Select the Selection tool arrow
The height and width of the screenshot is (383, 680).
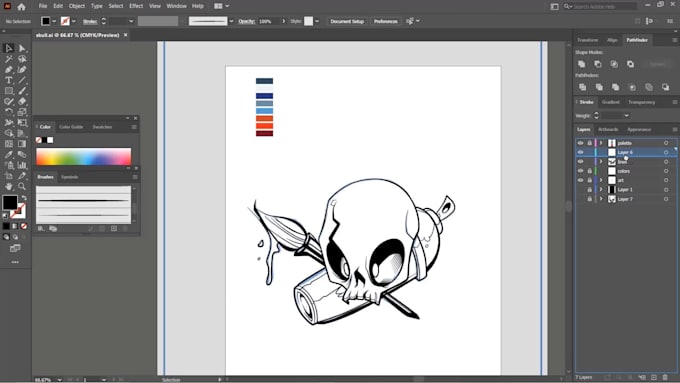pos(9,48)
